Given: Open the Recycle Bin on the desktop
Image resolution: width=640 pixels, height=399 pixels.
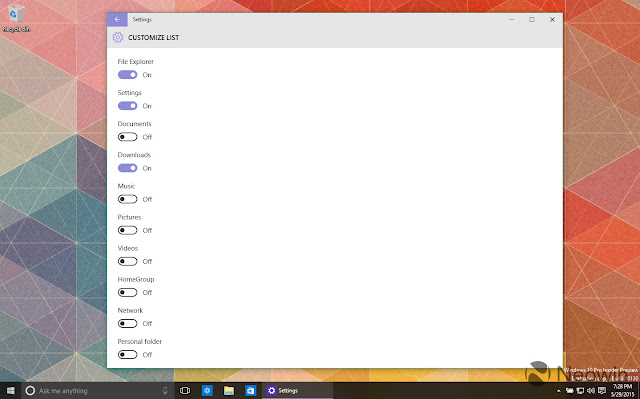Looking at the screenshot, I should tap(16, 18).
